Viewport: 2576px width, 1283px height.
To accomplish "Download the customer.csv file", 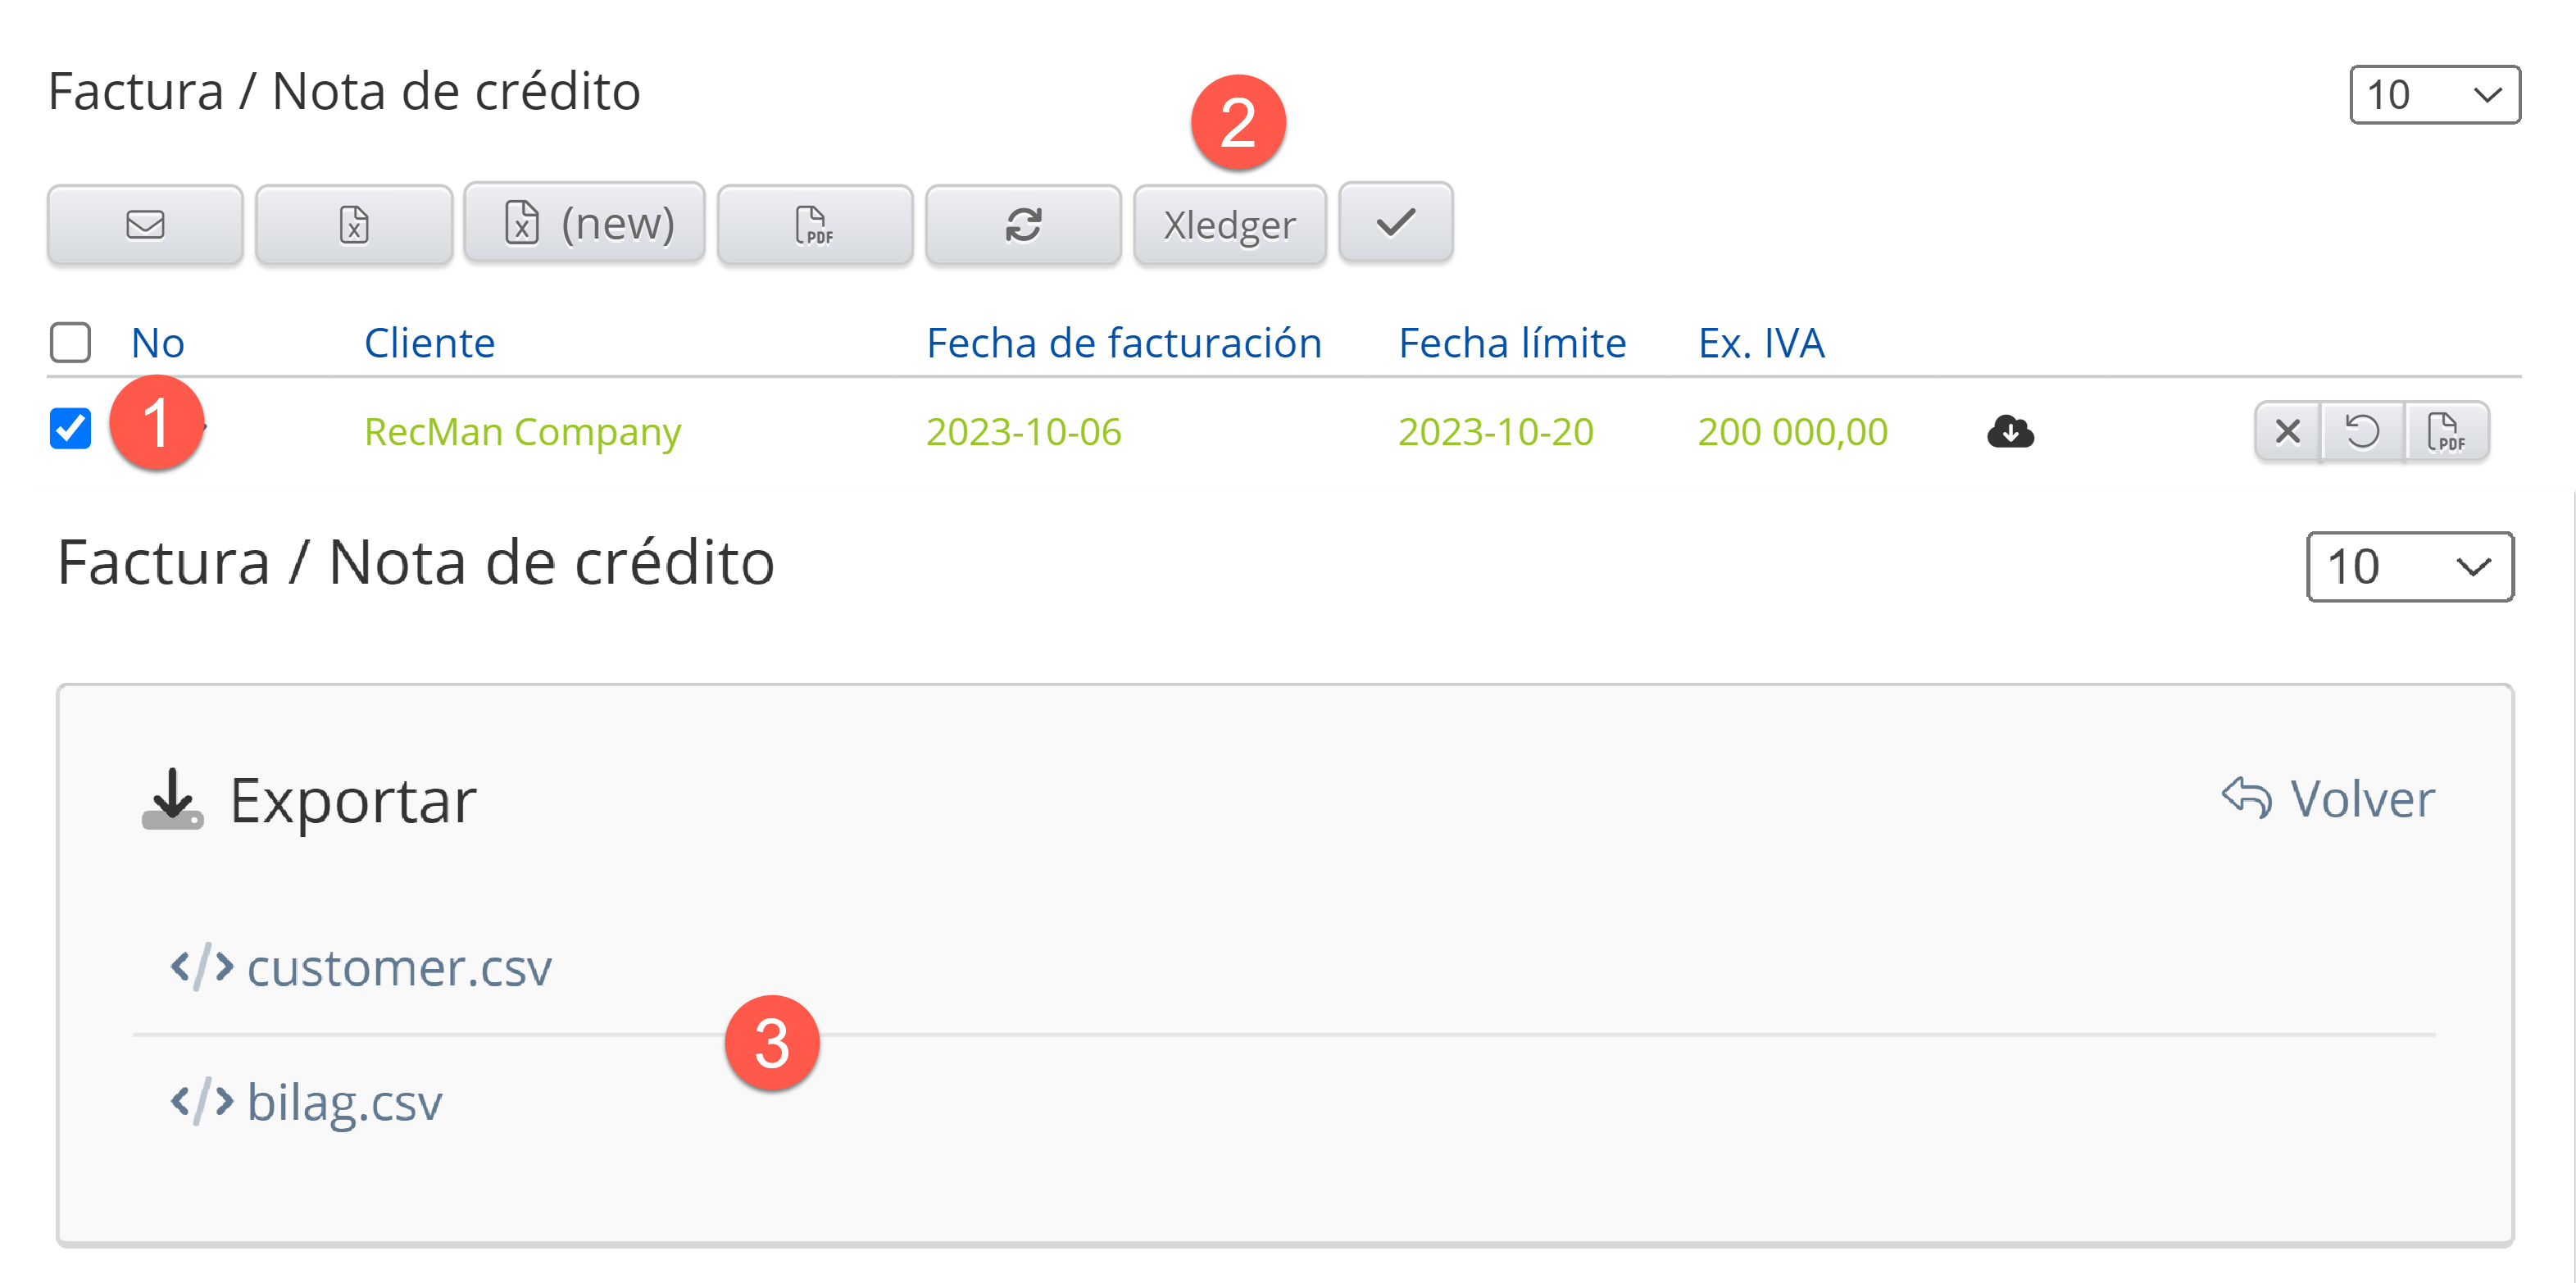I will pos(398,968).
